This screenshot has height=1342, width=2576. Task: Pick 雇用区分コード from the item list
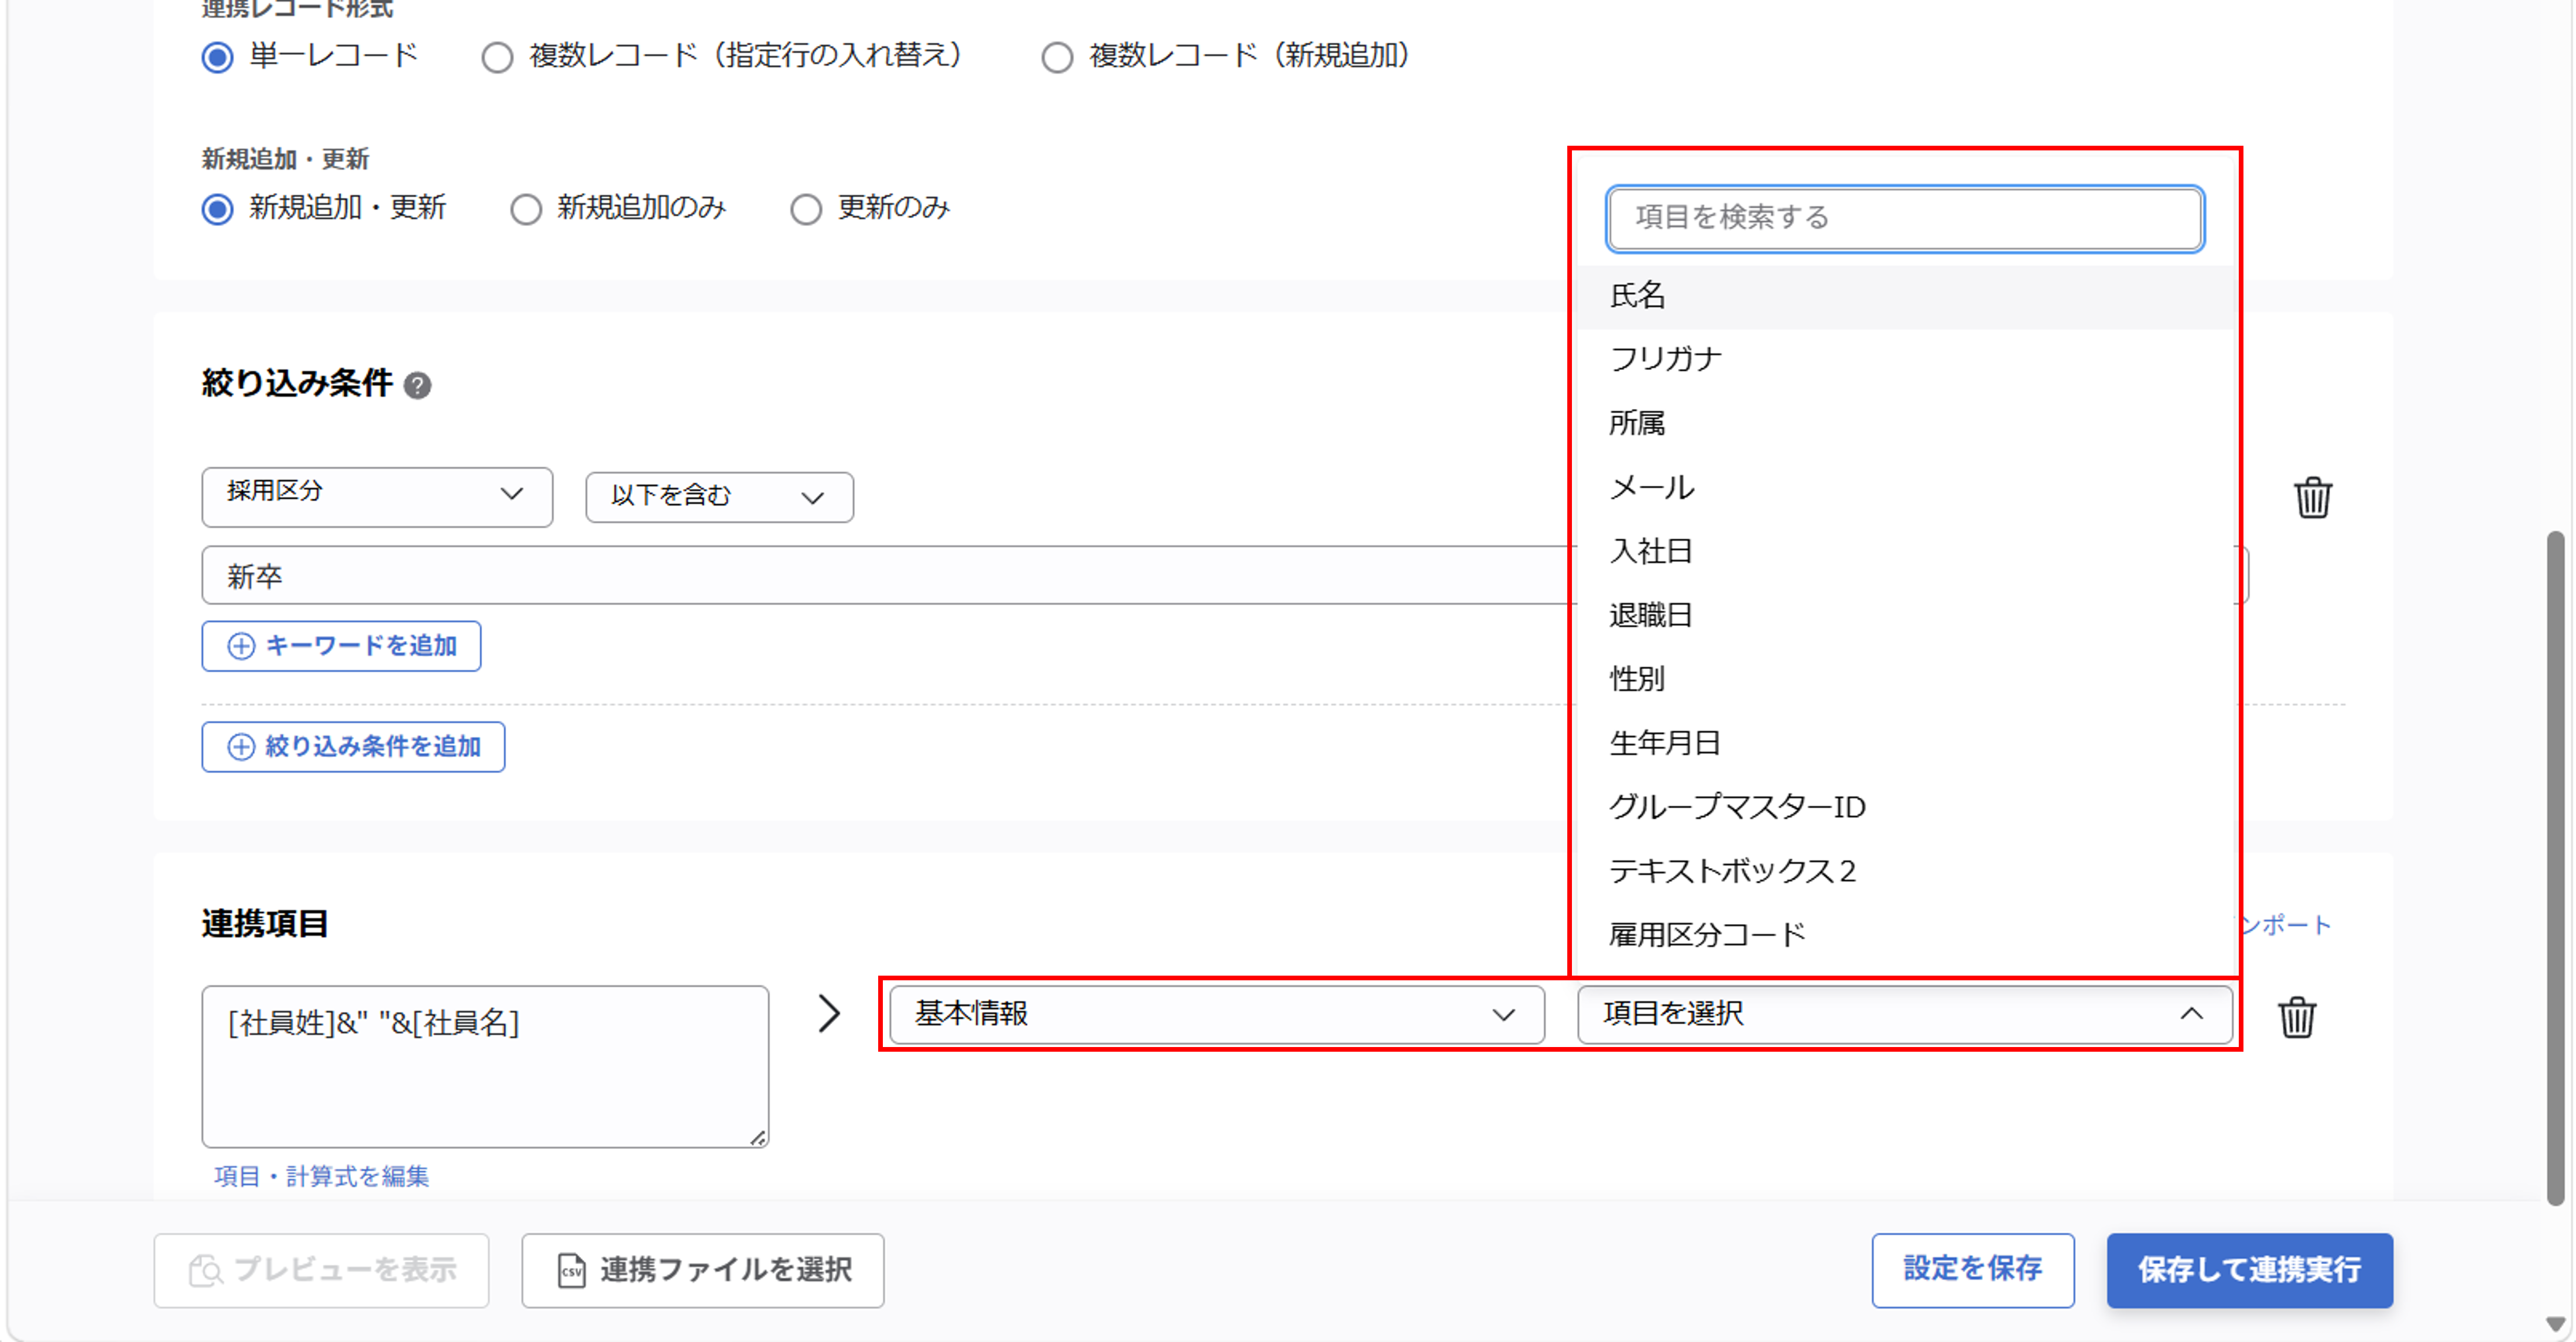click(x=1904, y=935)
